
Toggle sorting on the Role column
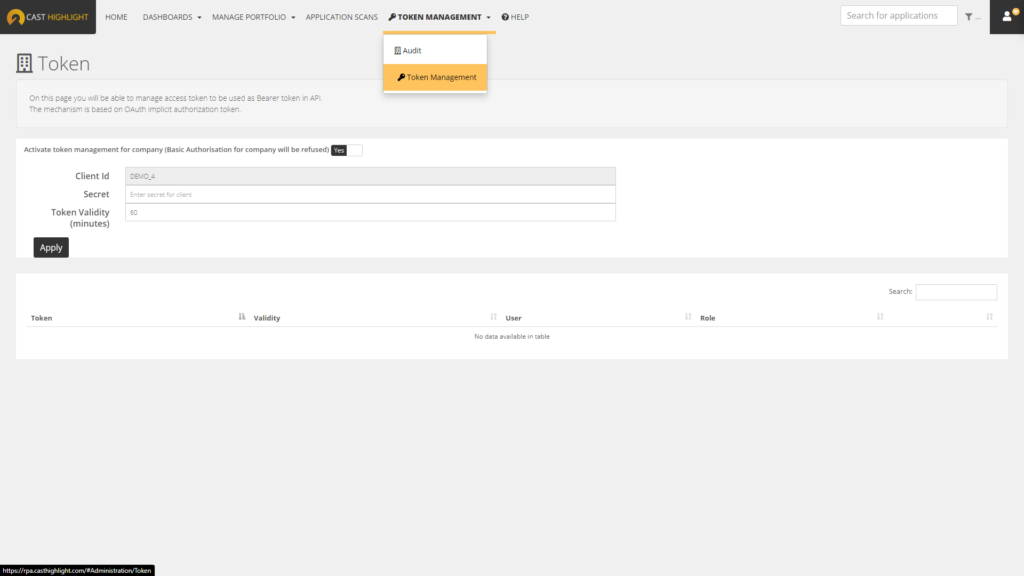tap(880, 316)
